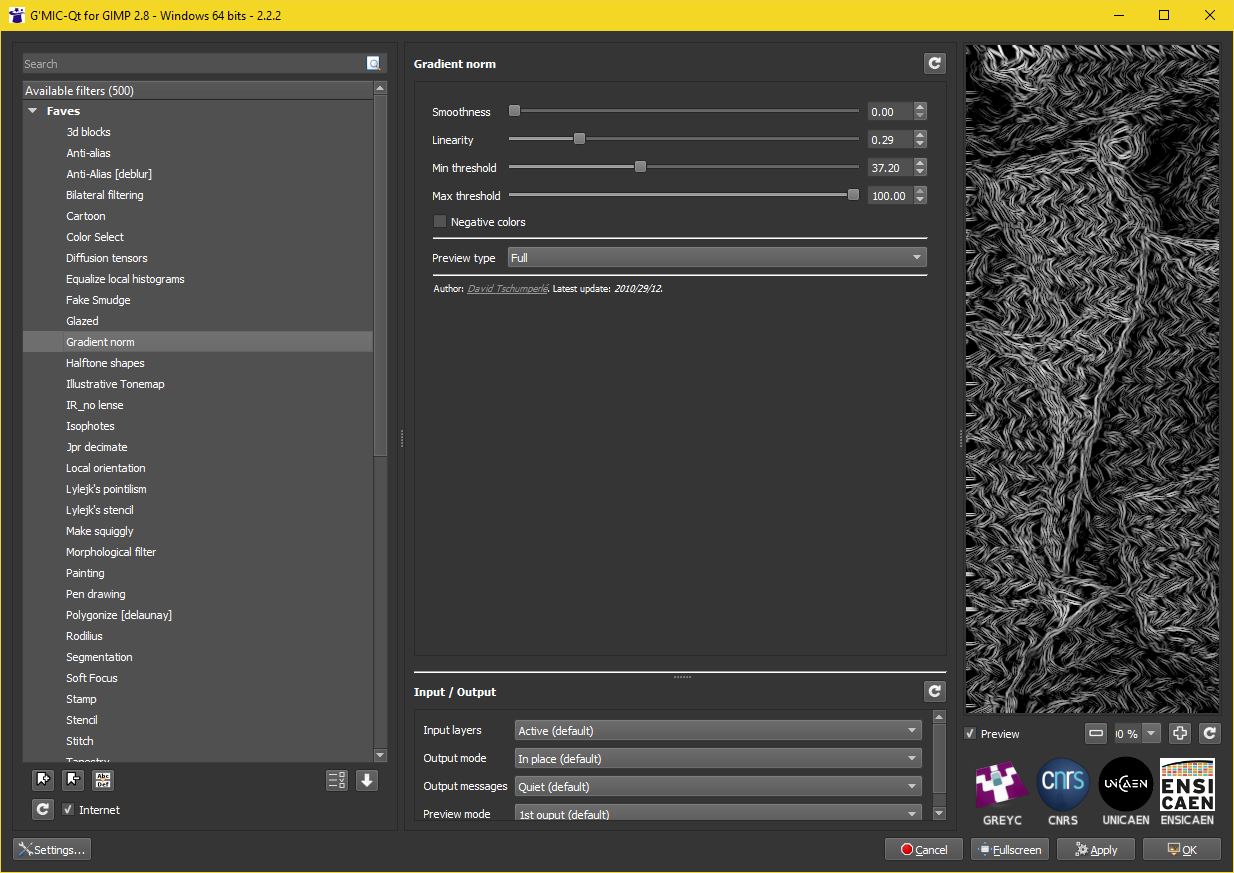1234x873 pixels.
Task: Select the Cartoon filter
Action: pos(86,216)
